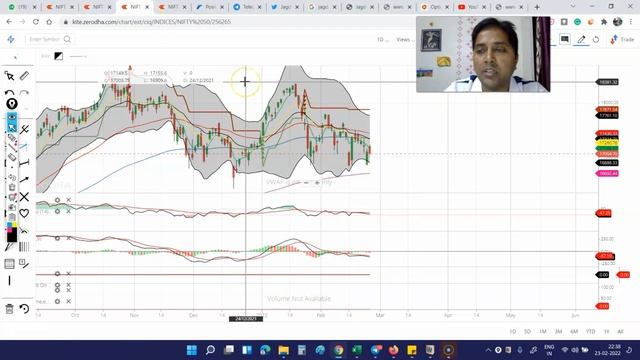640x360 pixels.
Task: Click the blue crosshair icon beside symbol search
Action: (11, 39)
